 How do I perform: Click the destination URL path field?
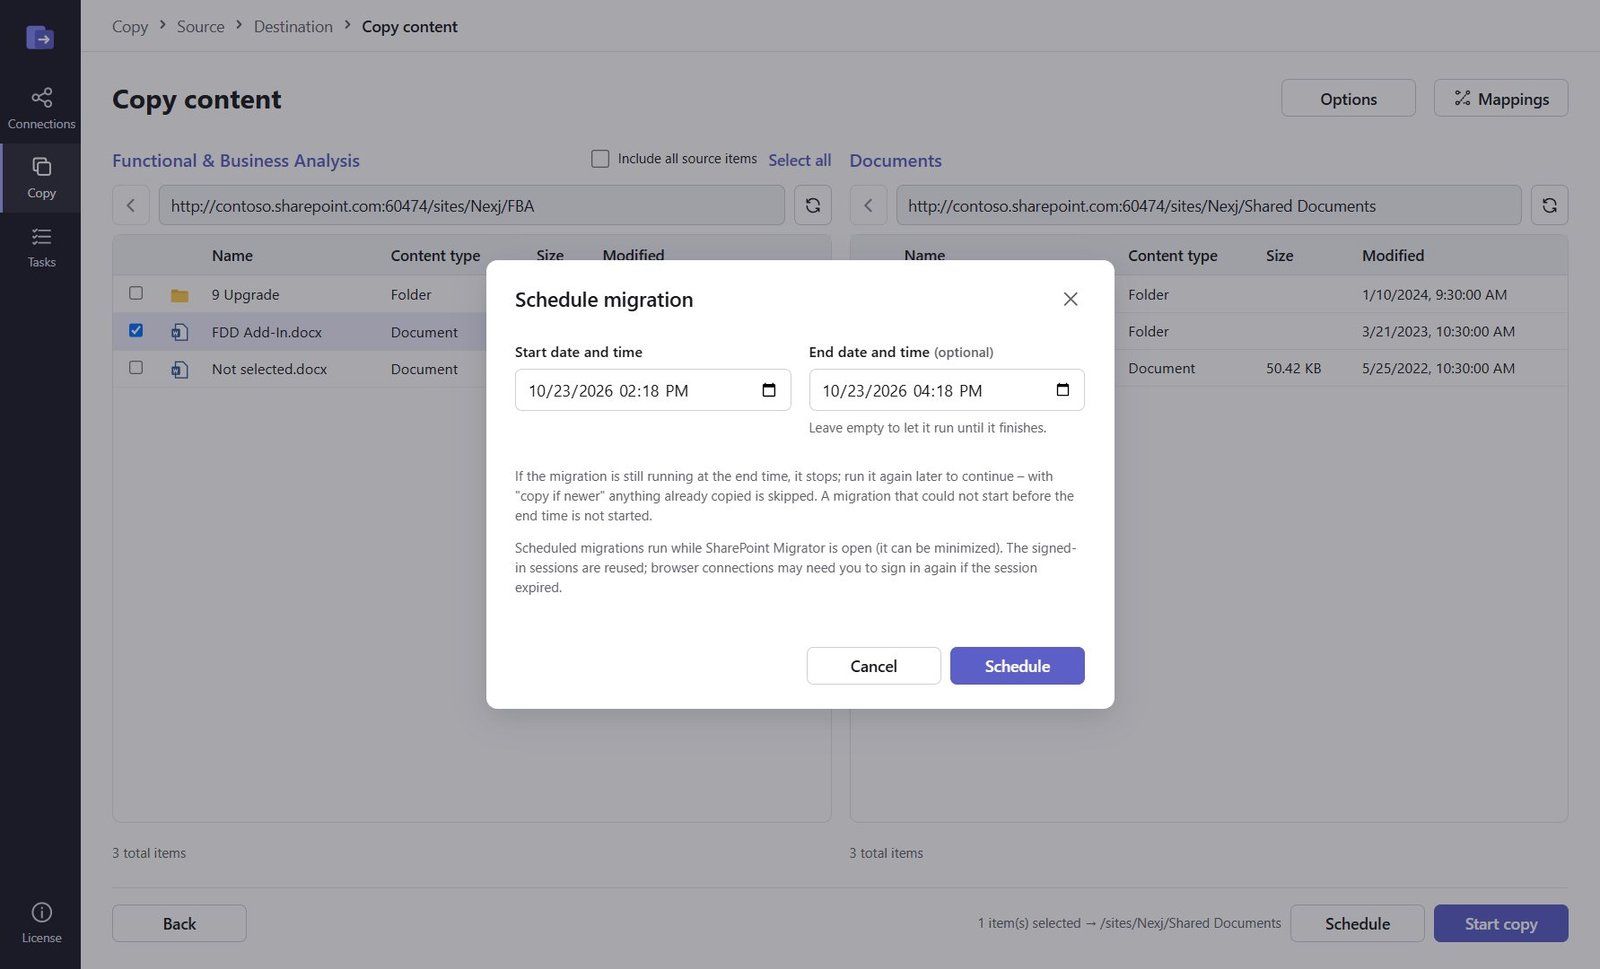(x=1208, y=205)
